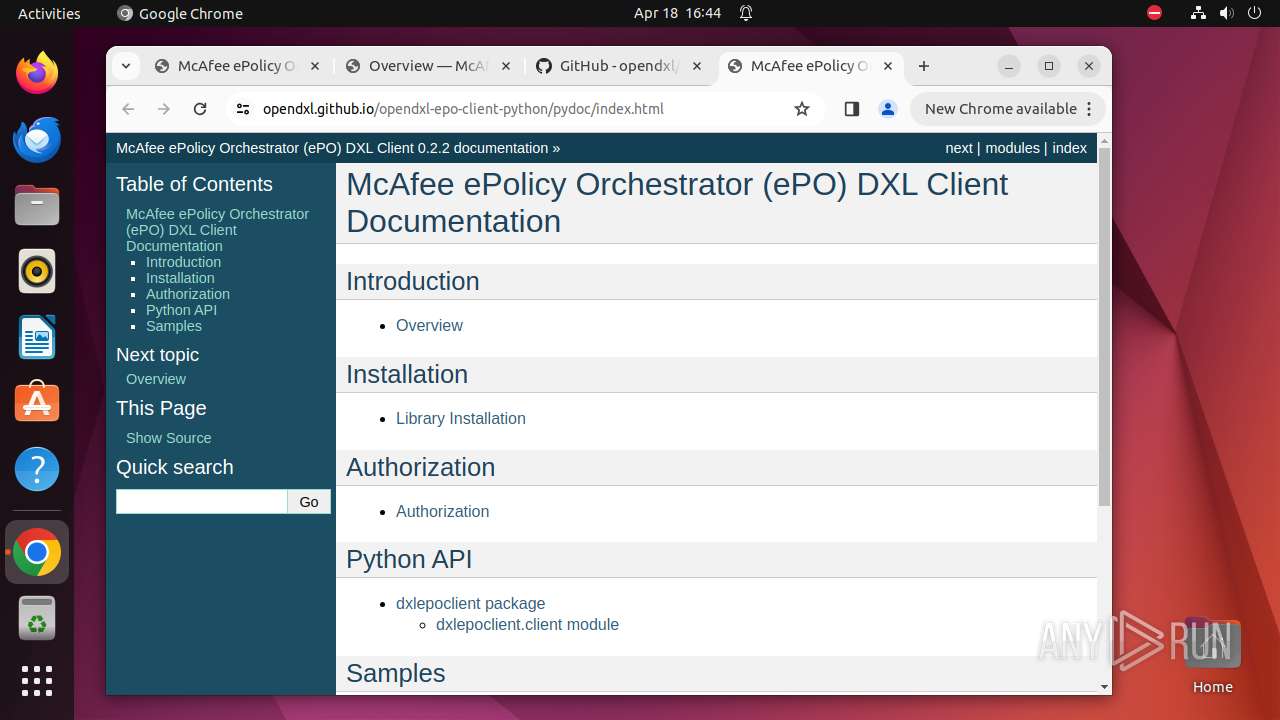This screenshot has width=1280, height=720.
Task: Go back using browser back arrow
Action: click(x=128, y=109)
